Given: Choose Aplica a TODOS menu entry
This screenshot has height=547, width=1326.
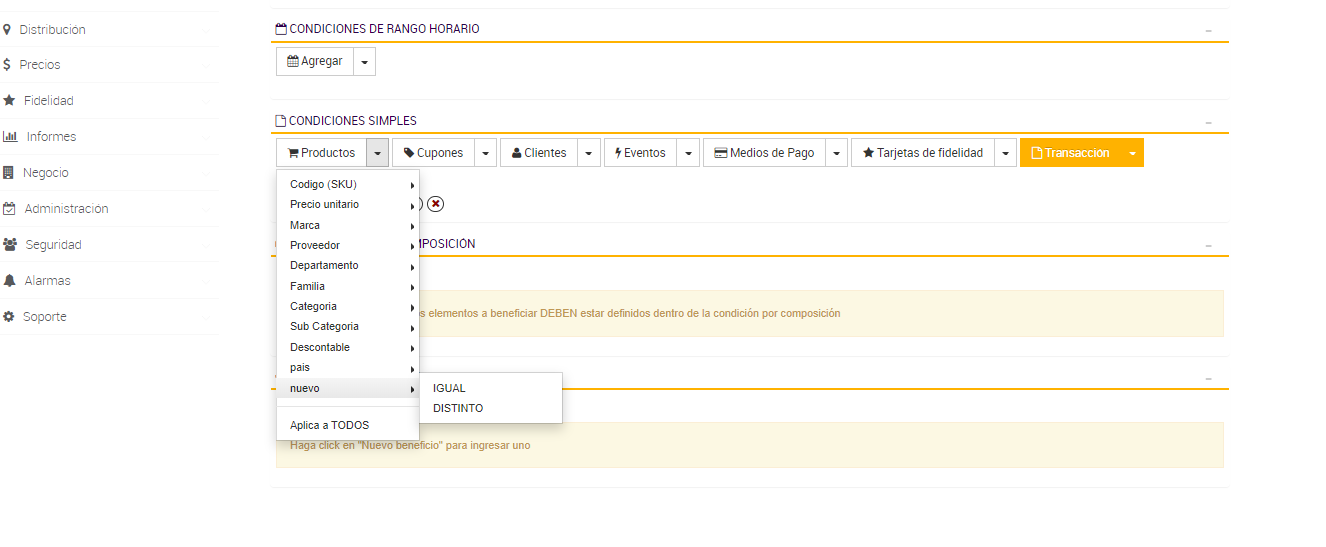Looking at the screenshot, I should (329, 425).
